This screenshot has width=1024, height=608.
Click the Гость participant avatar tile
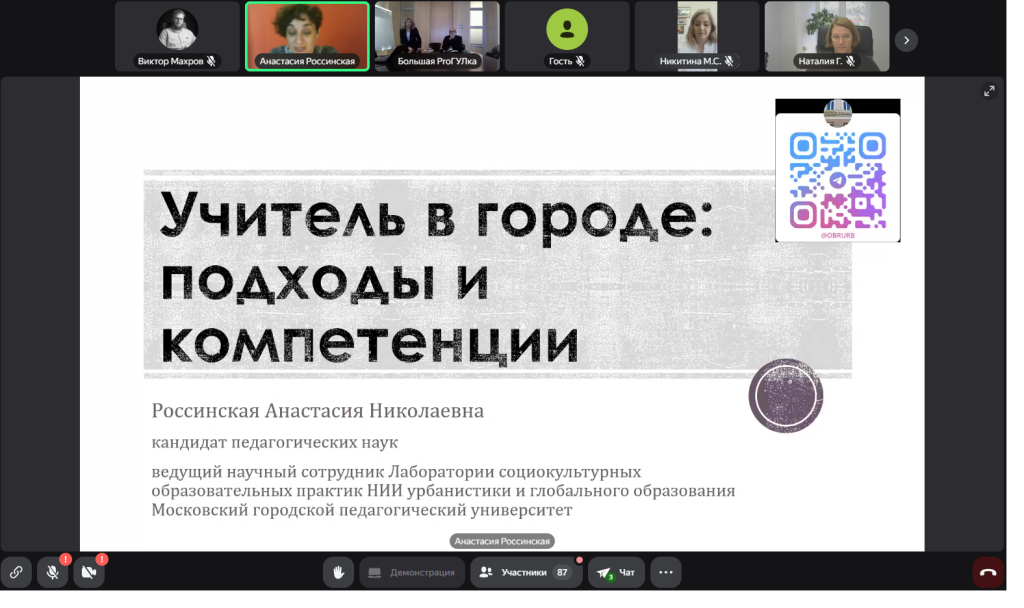pyautogui.click(x=567, y=31)
